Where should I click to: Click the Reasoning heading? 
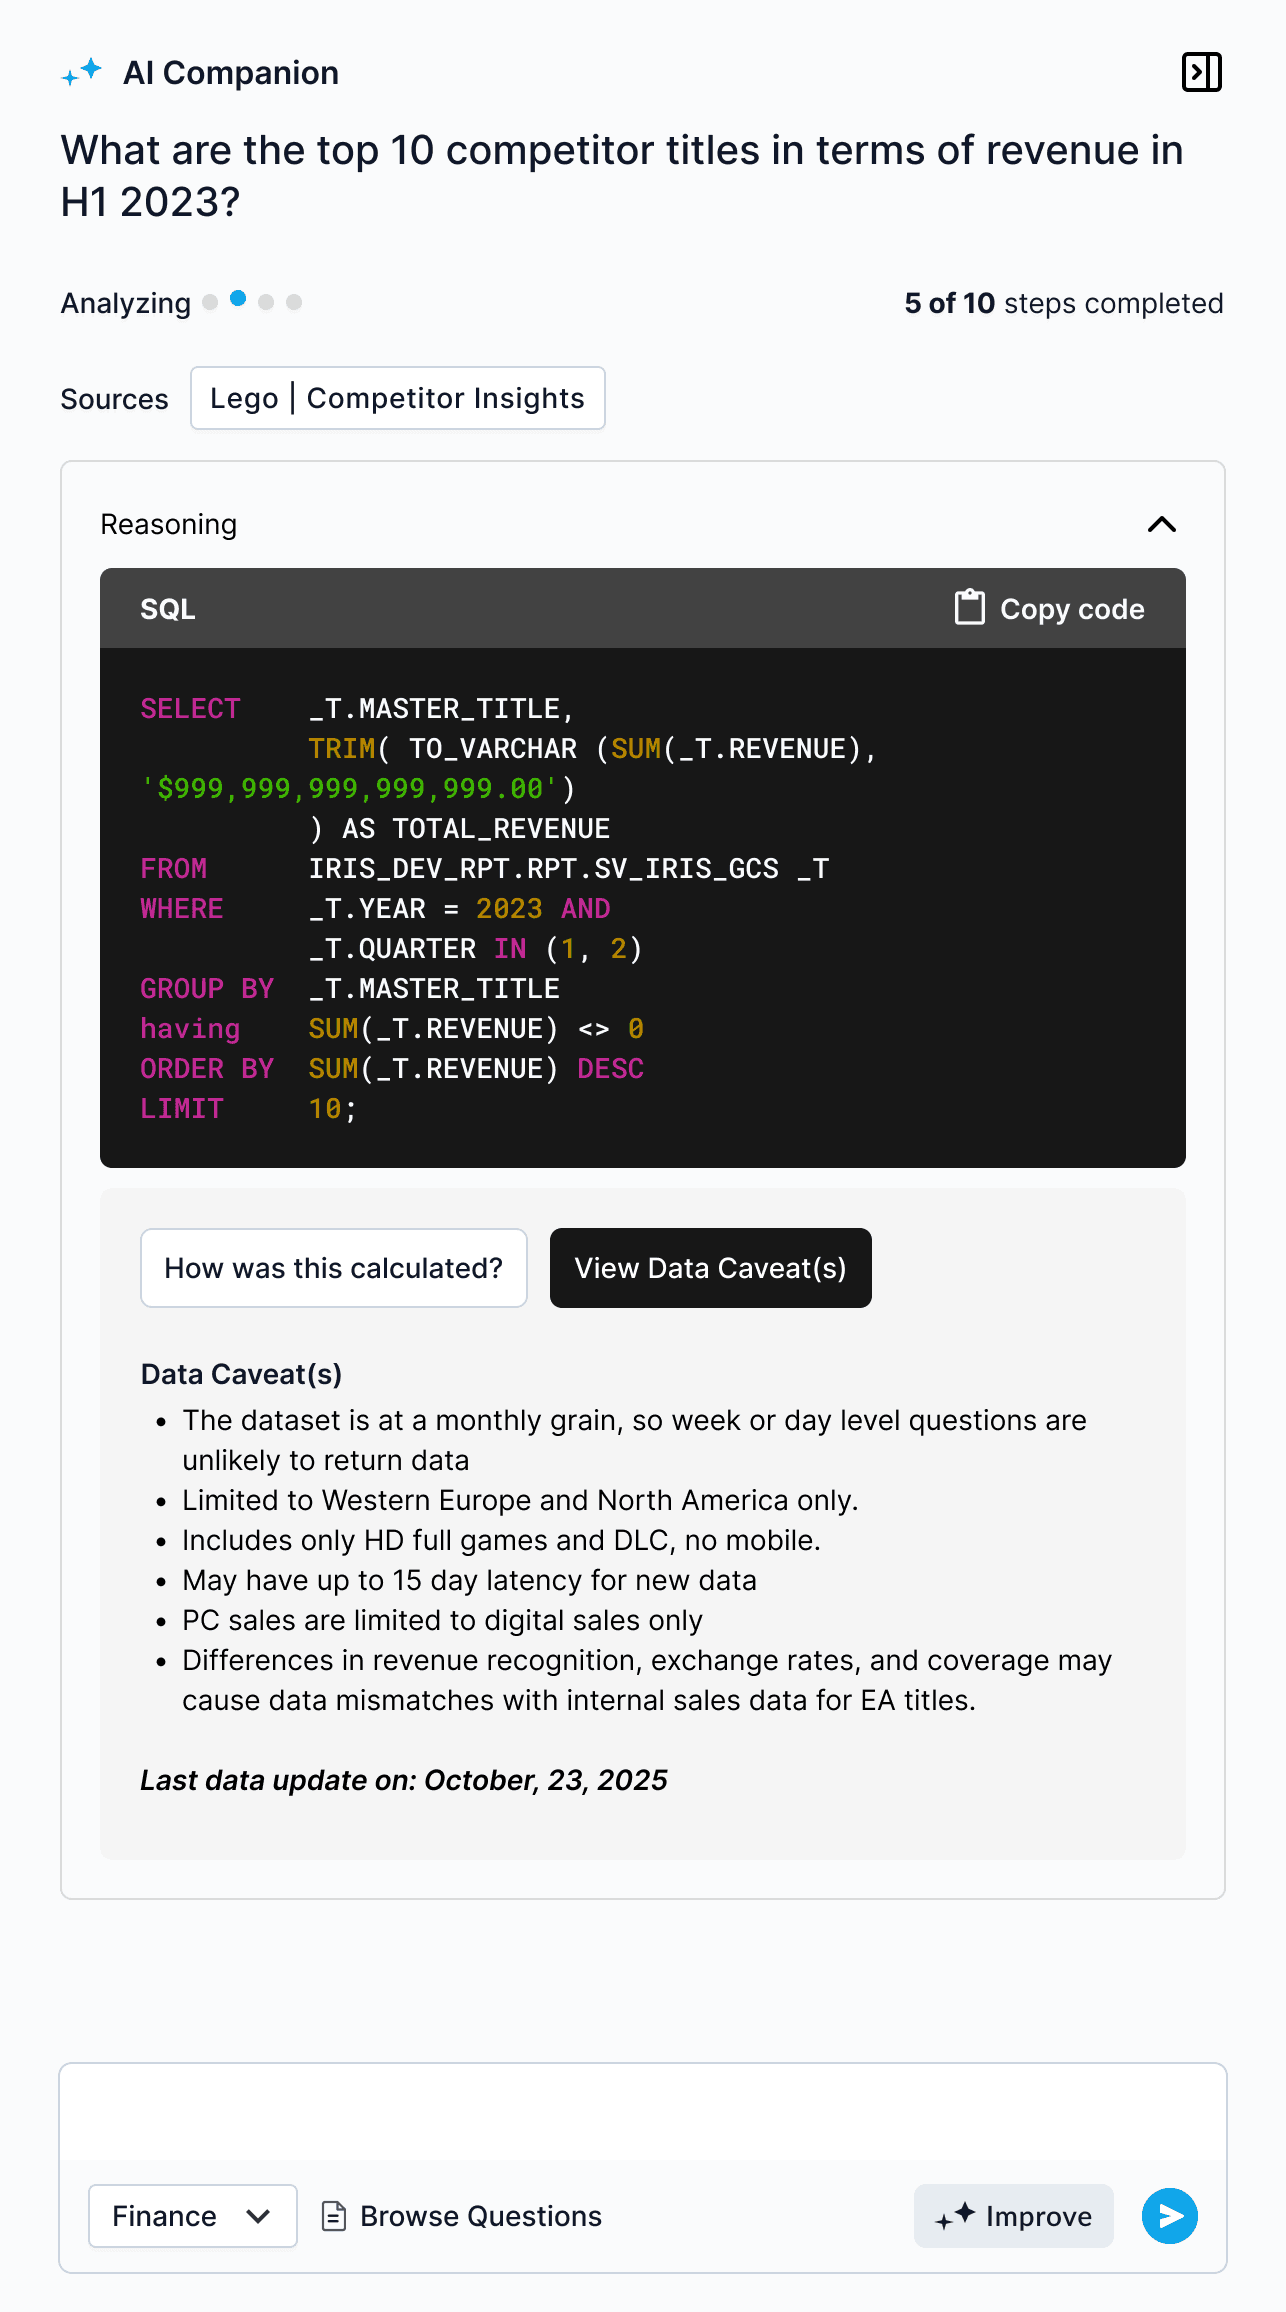[x=169, y=524]
